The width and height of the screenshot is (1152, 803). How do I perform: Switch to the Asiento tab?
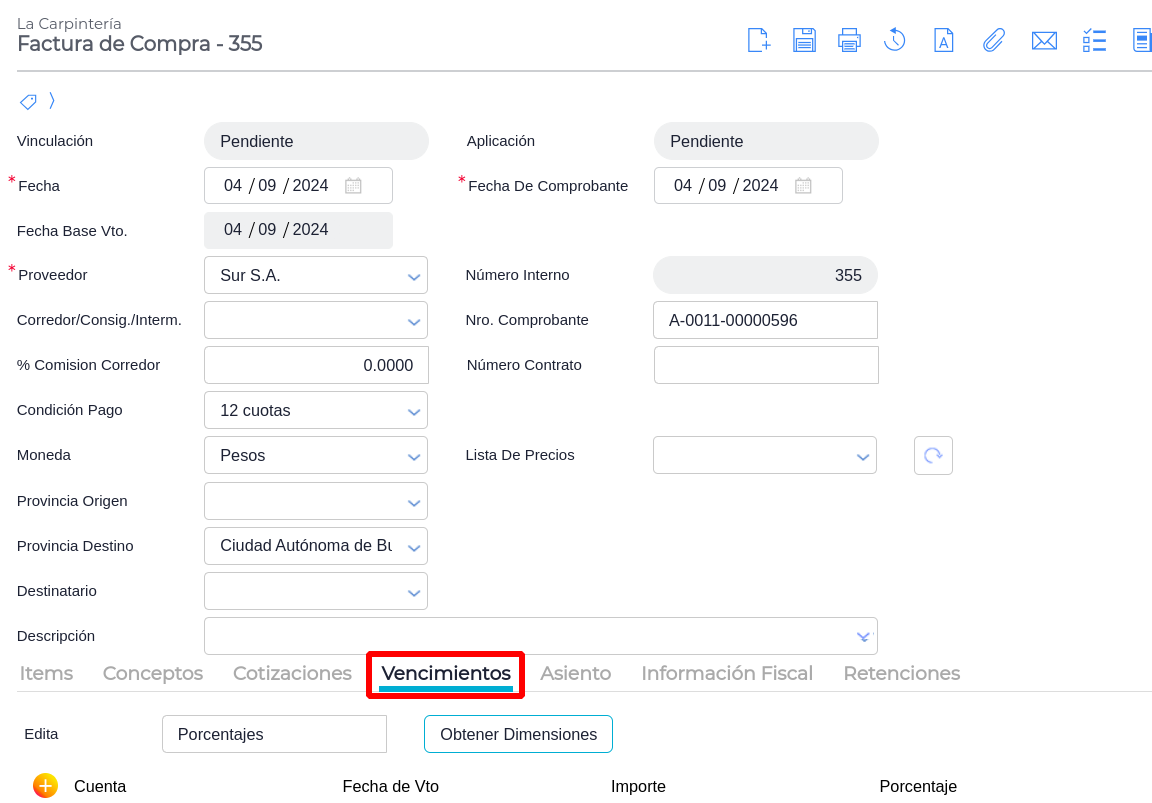point(575,673)
